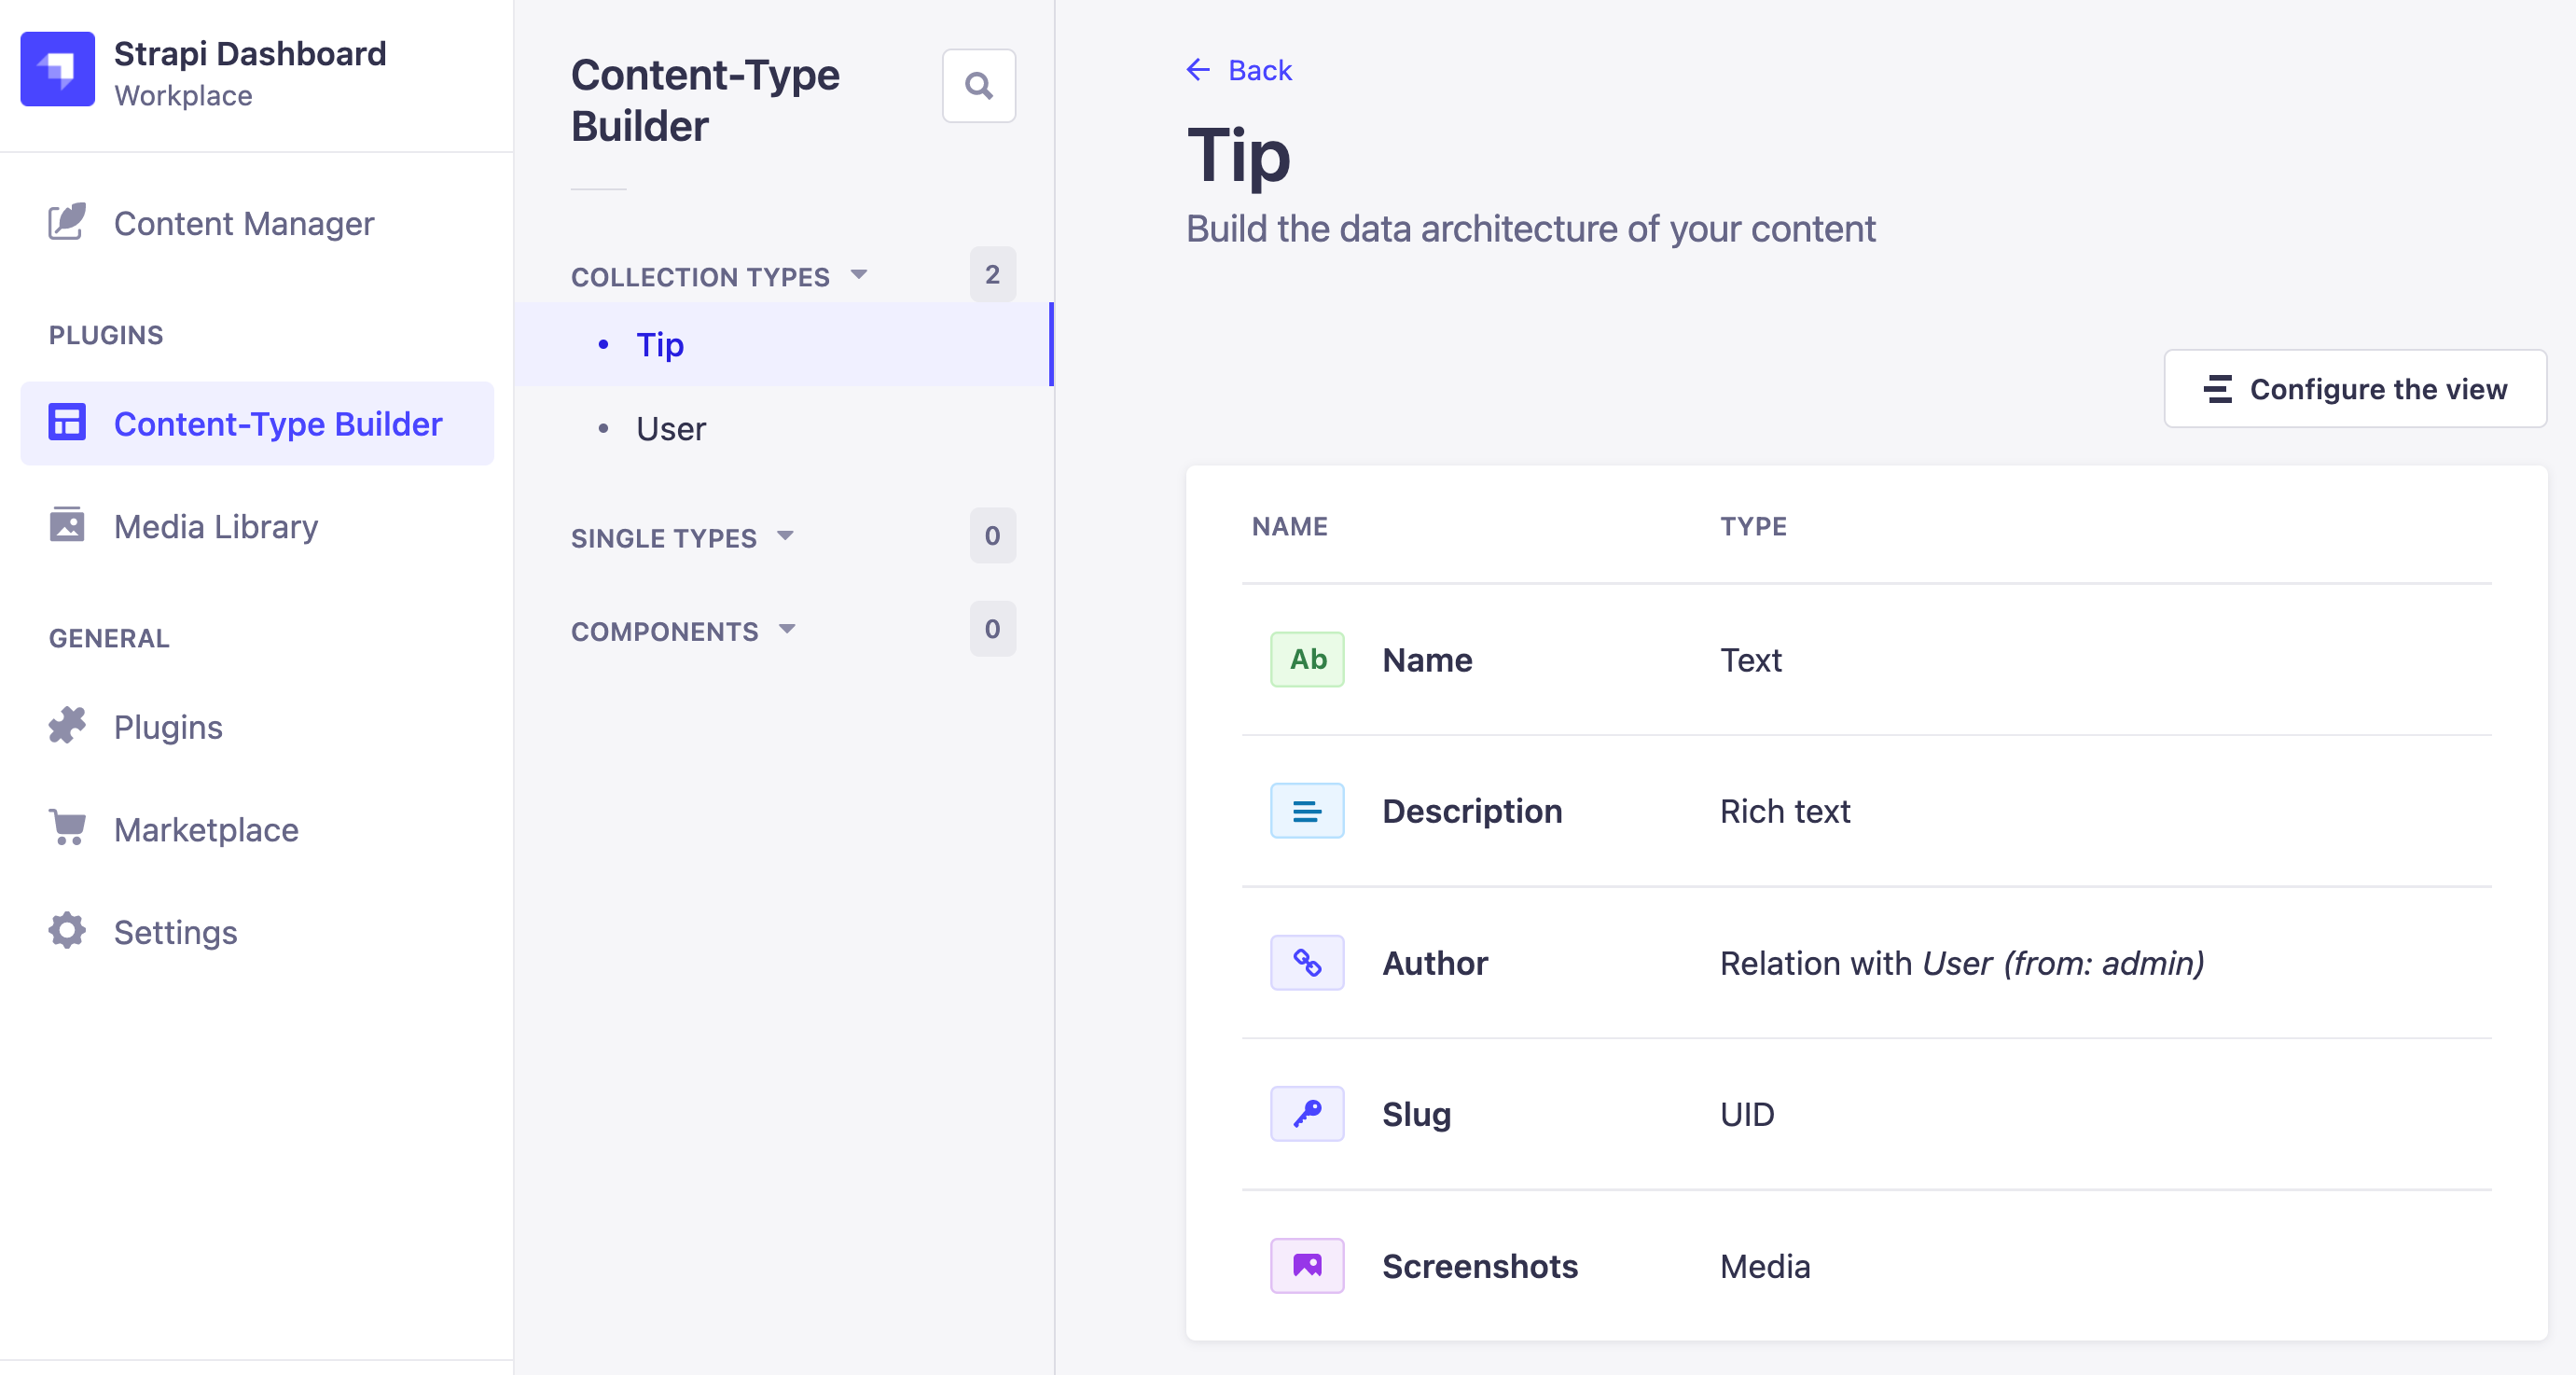The height and width of the screenshot is (1375, 2576).
Task: Click the Marketplace cart icon
Action: point(67,829)
